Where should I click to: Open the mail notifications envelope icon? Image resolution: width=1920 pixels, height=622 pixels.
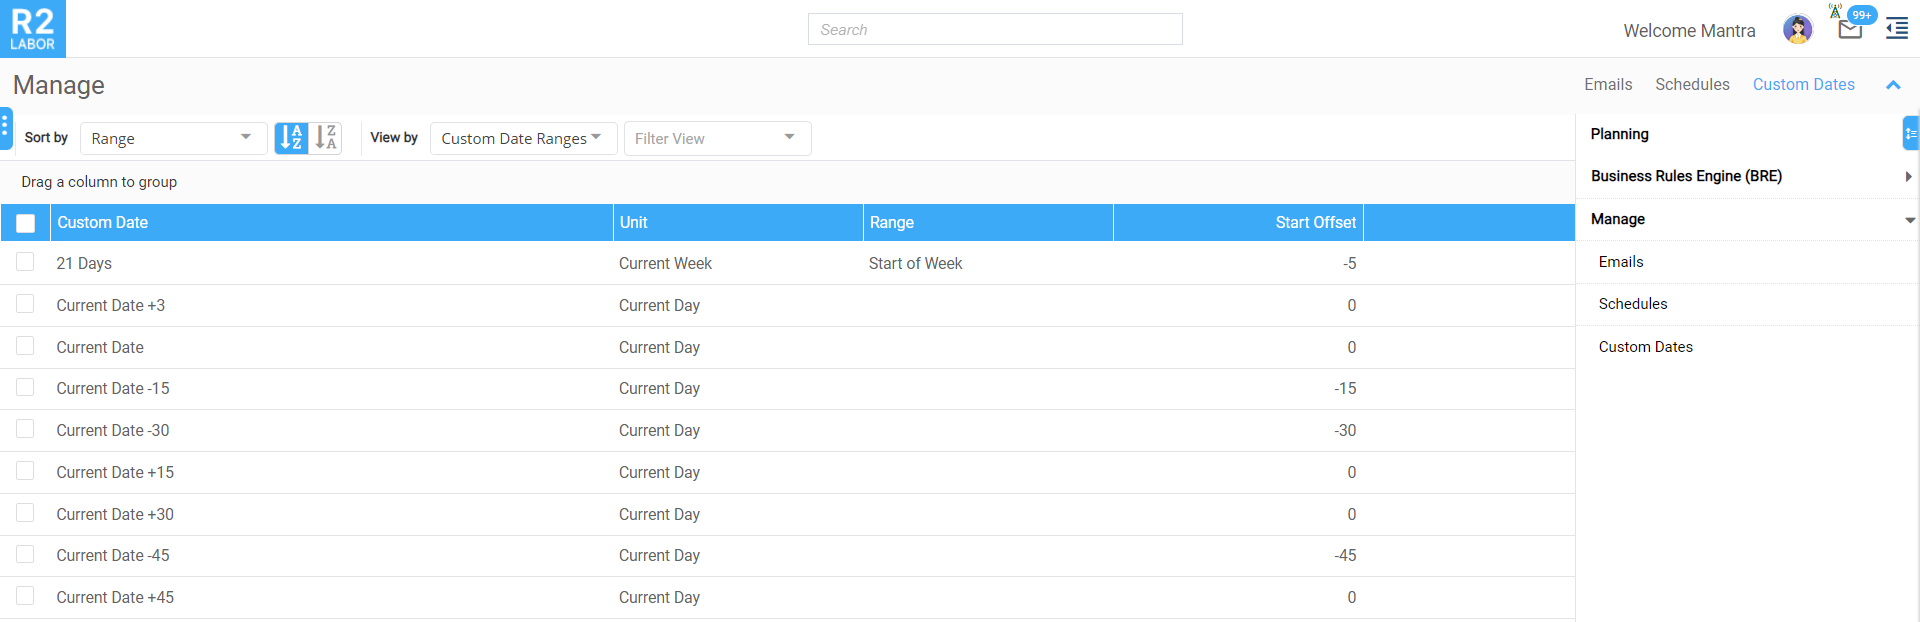click(1850, 30)
